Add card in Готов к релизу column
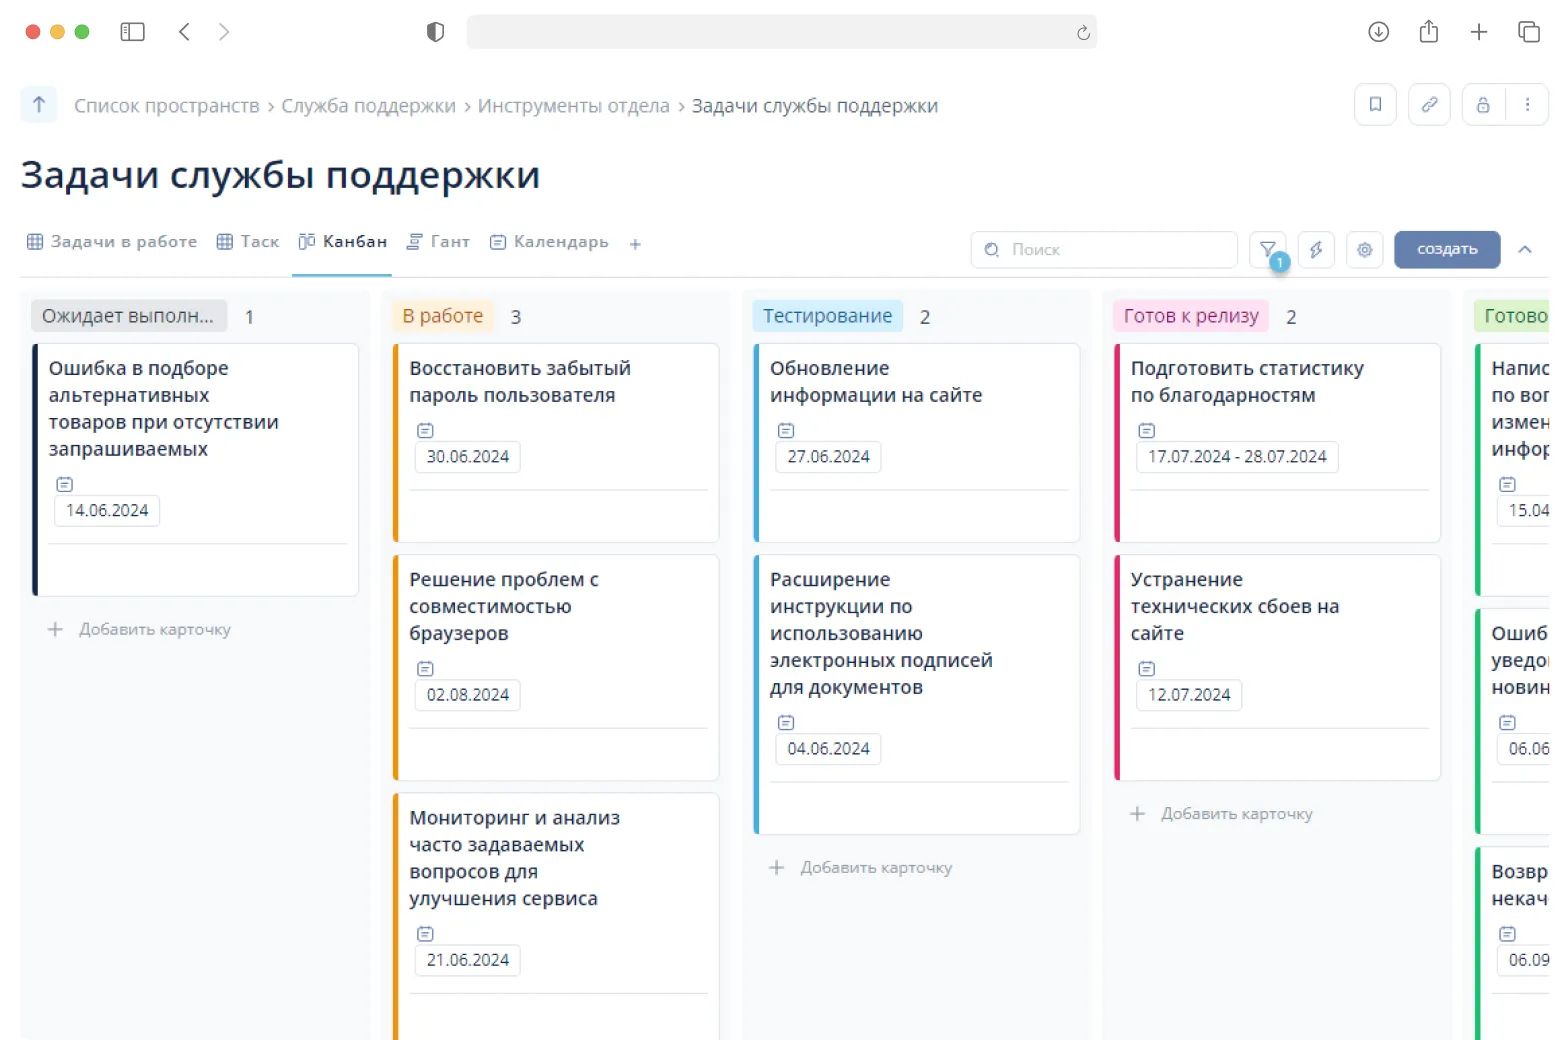Image resolution: width=1564 pixels, height=1040 pixels. (x=1222, y=813)
